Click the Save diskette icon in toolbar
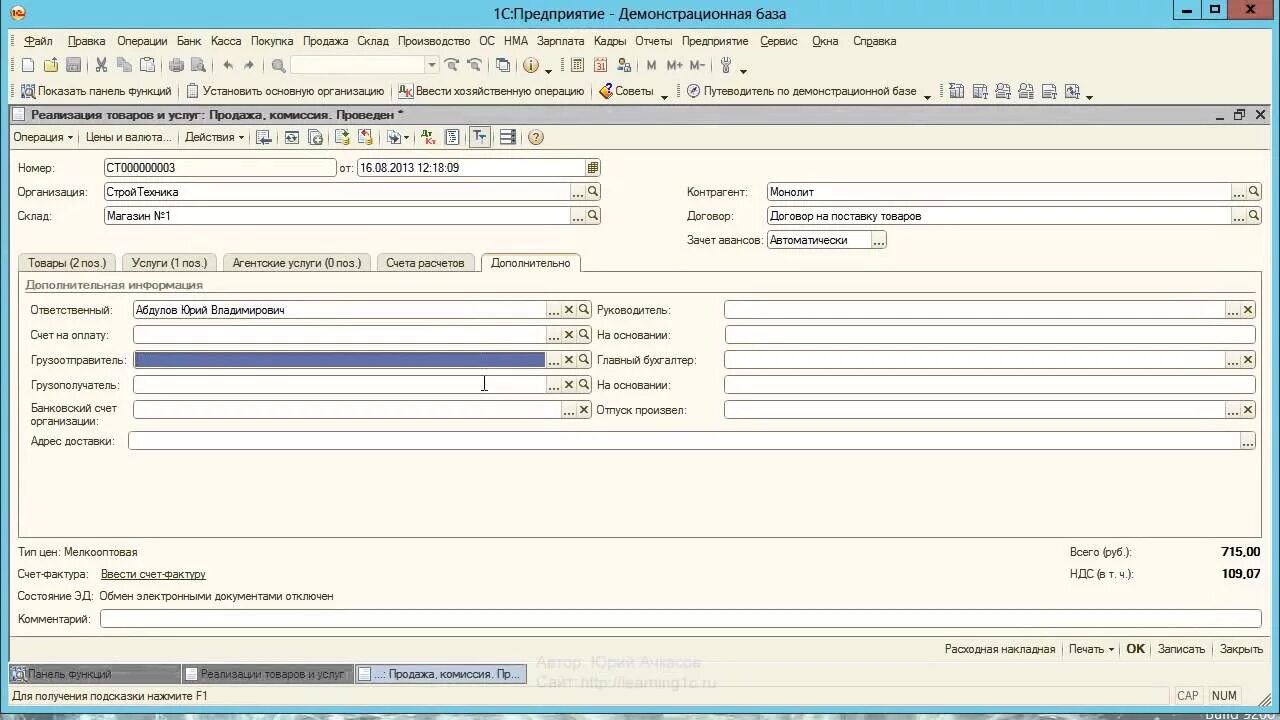 [x=73, y=65]
